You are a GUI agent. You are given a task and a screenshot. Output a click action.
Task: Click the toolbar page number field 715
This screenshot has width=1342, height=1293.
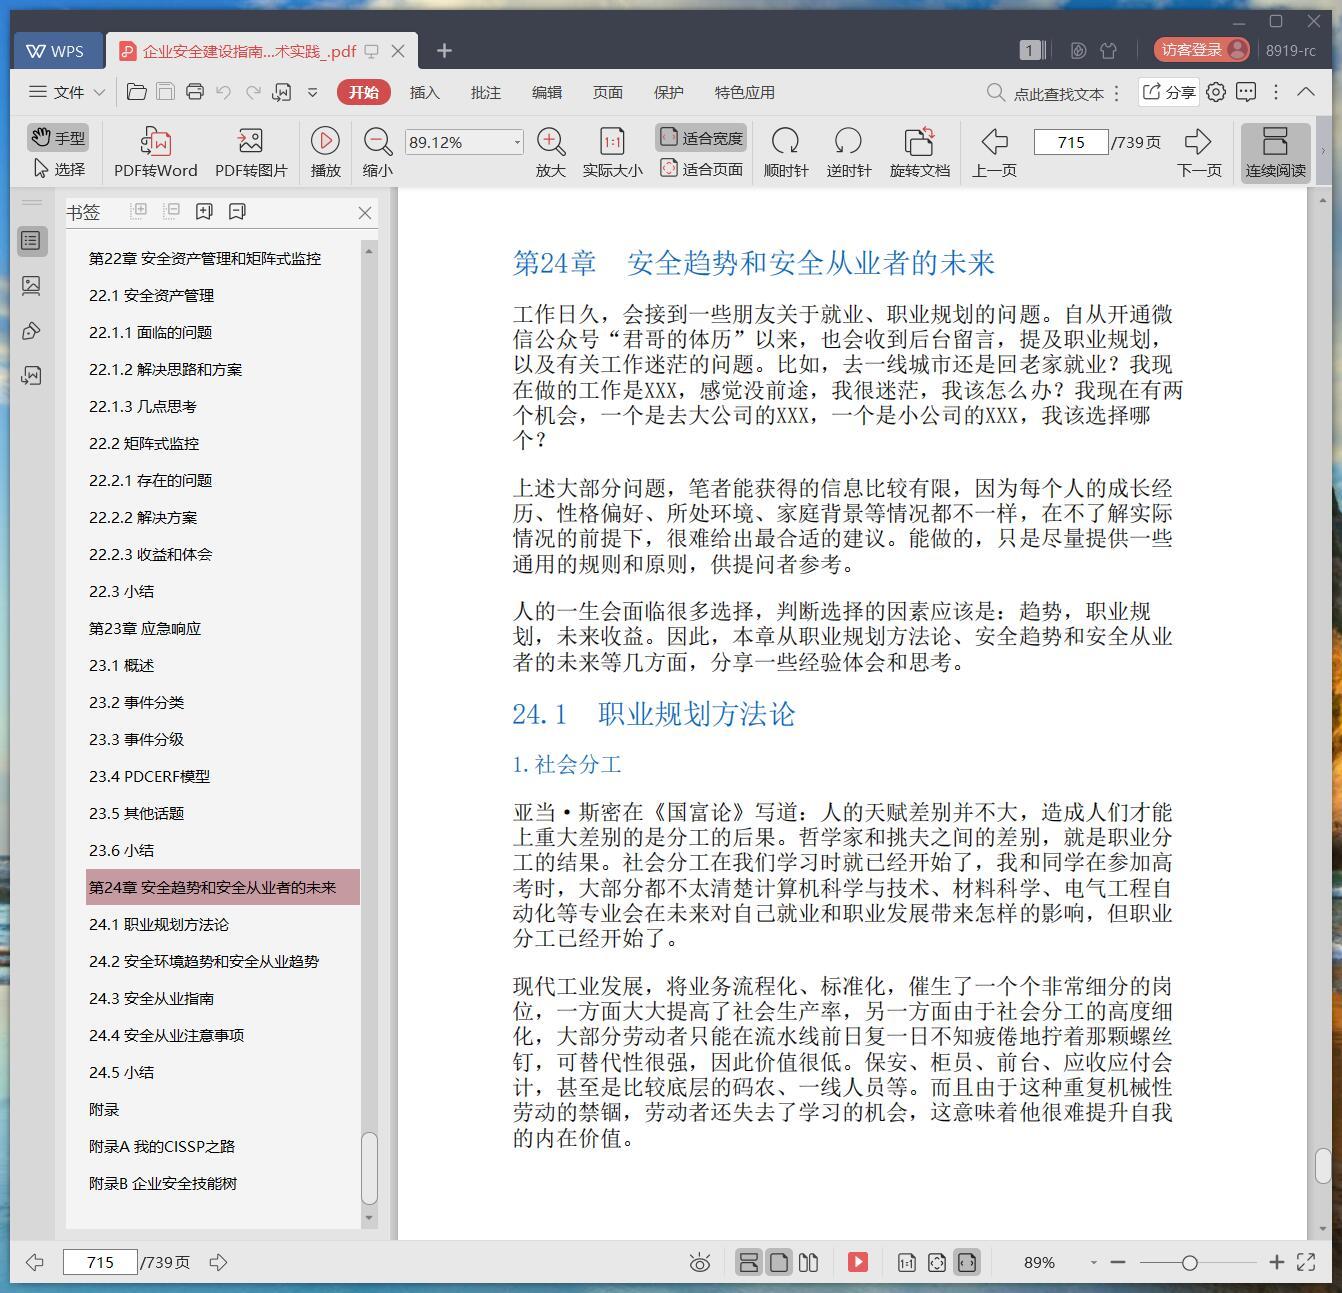pos(1070,142)
